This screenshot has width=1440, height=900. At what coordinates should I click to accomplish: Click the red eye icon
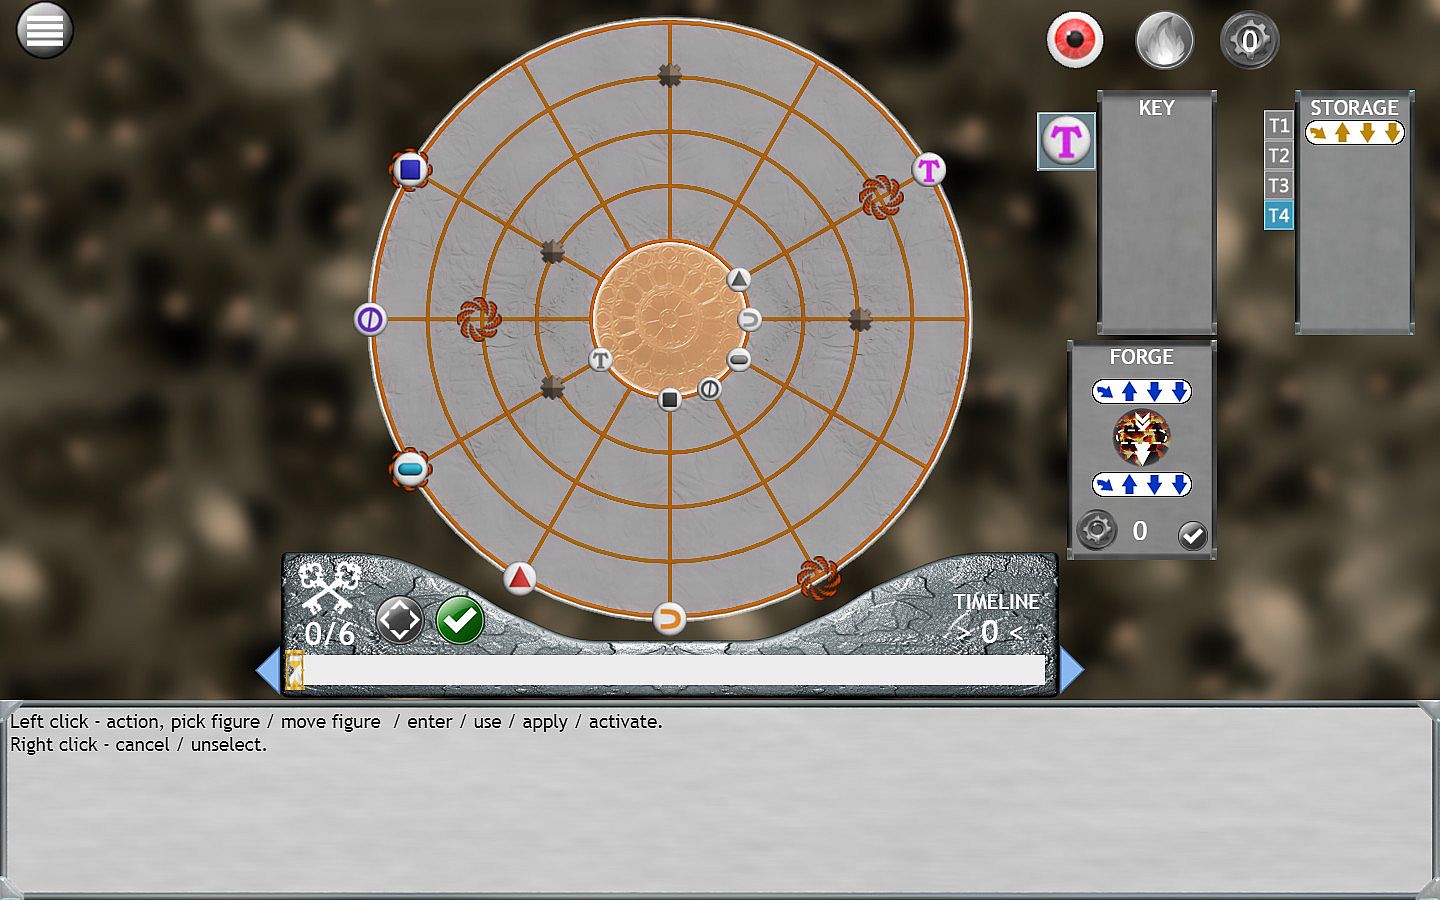click(x=1075, y=40)
